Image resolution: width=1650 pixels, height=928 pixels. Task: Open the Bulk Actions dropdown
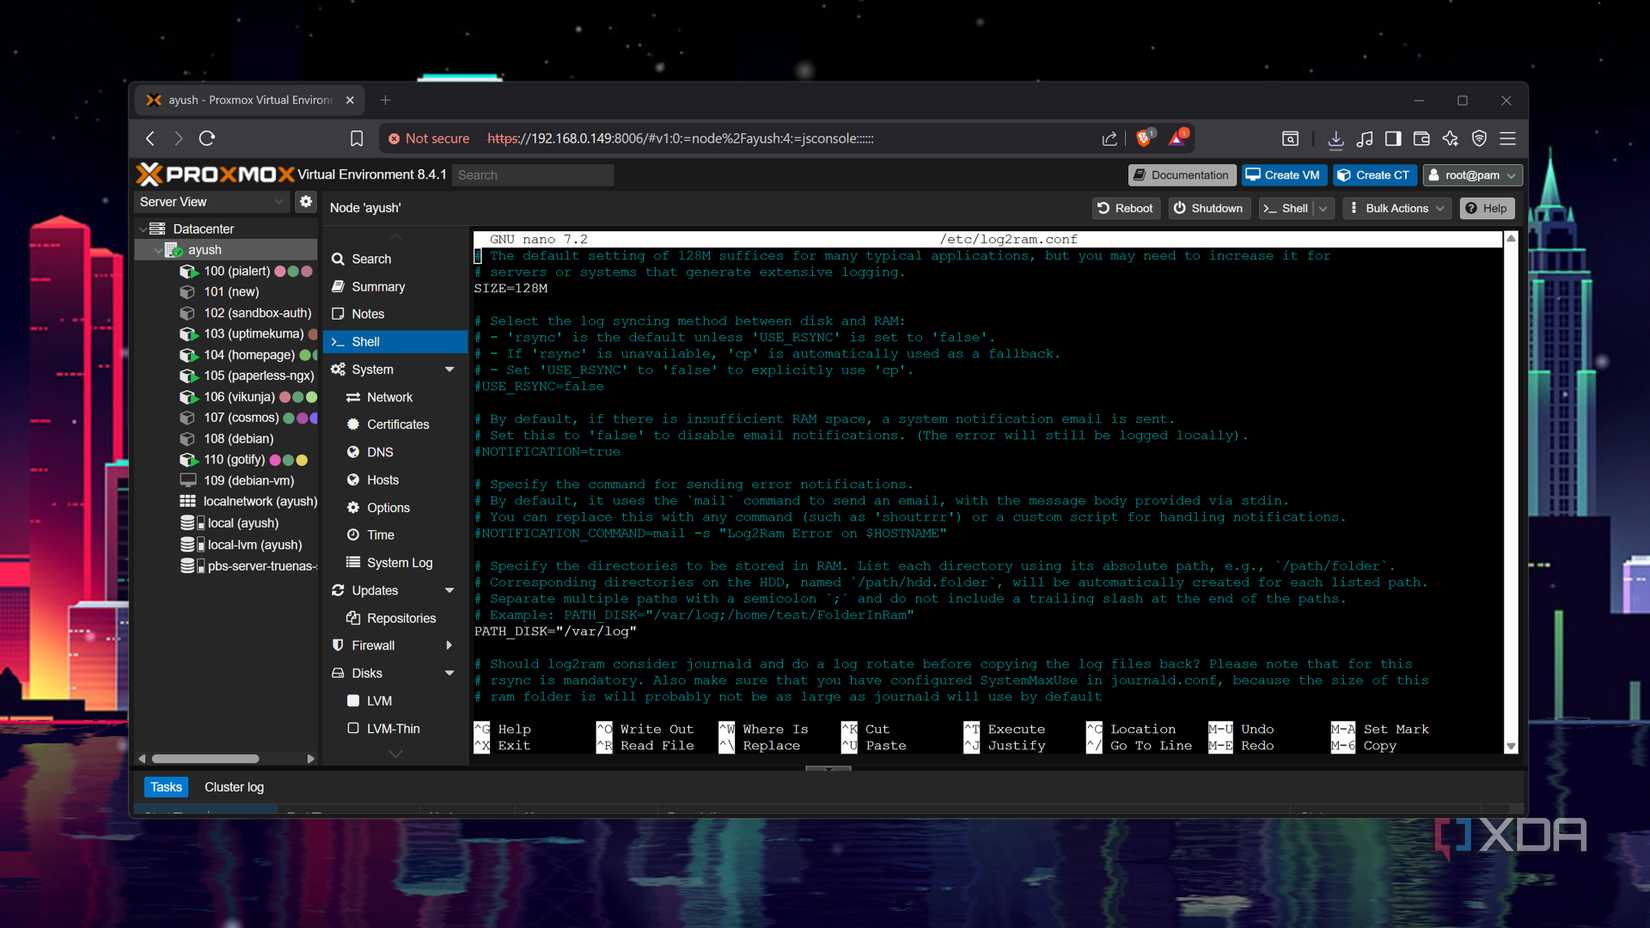(1397, 208)
